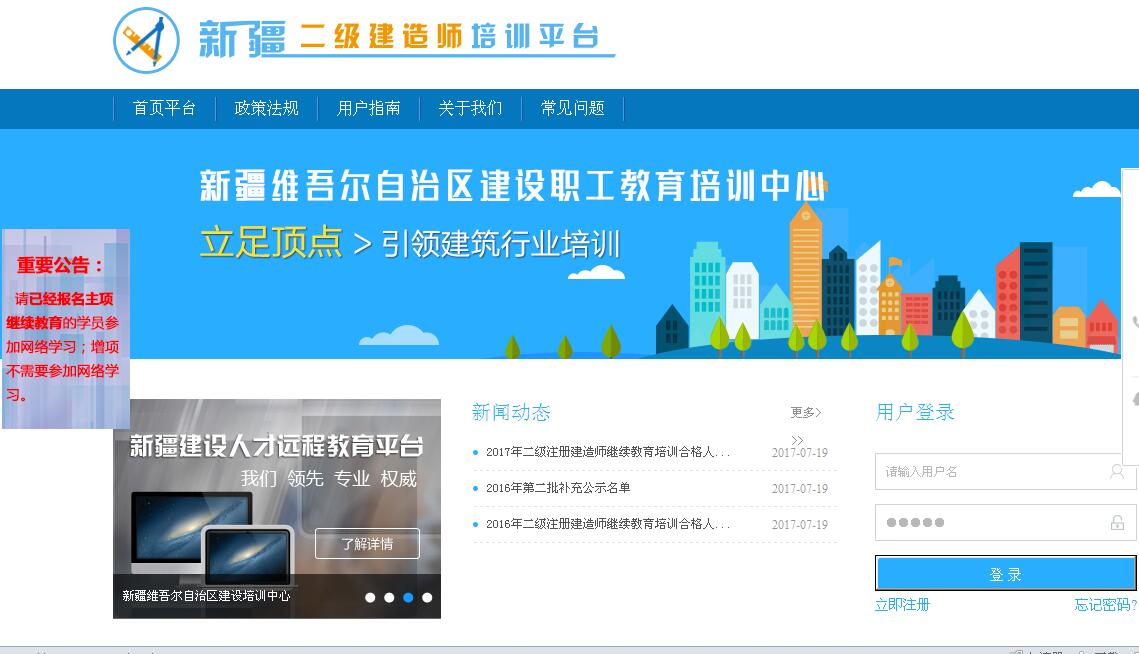Click the 了解详情 button on the slide
Screen dimensions: 1139x654
pyautogui.click(x=367, y=544)
